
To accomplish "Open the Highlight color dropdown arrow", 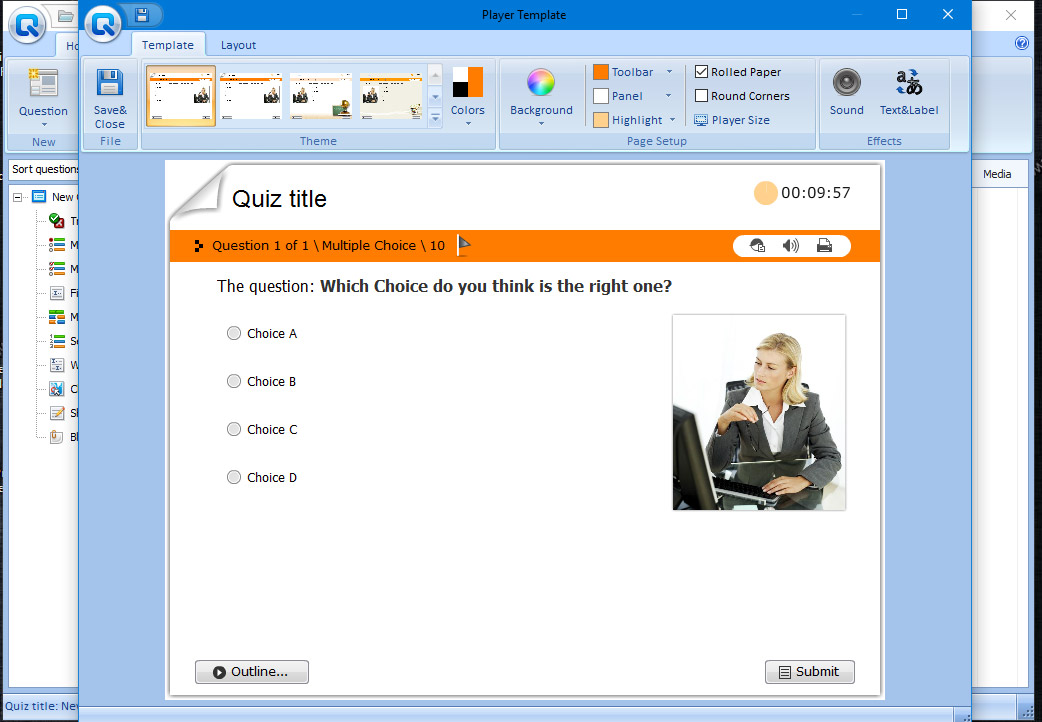I will click(x=672, y=120).
